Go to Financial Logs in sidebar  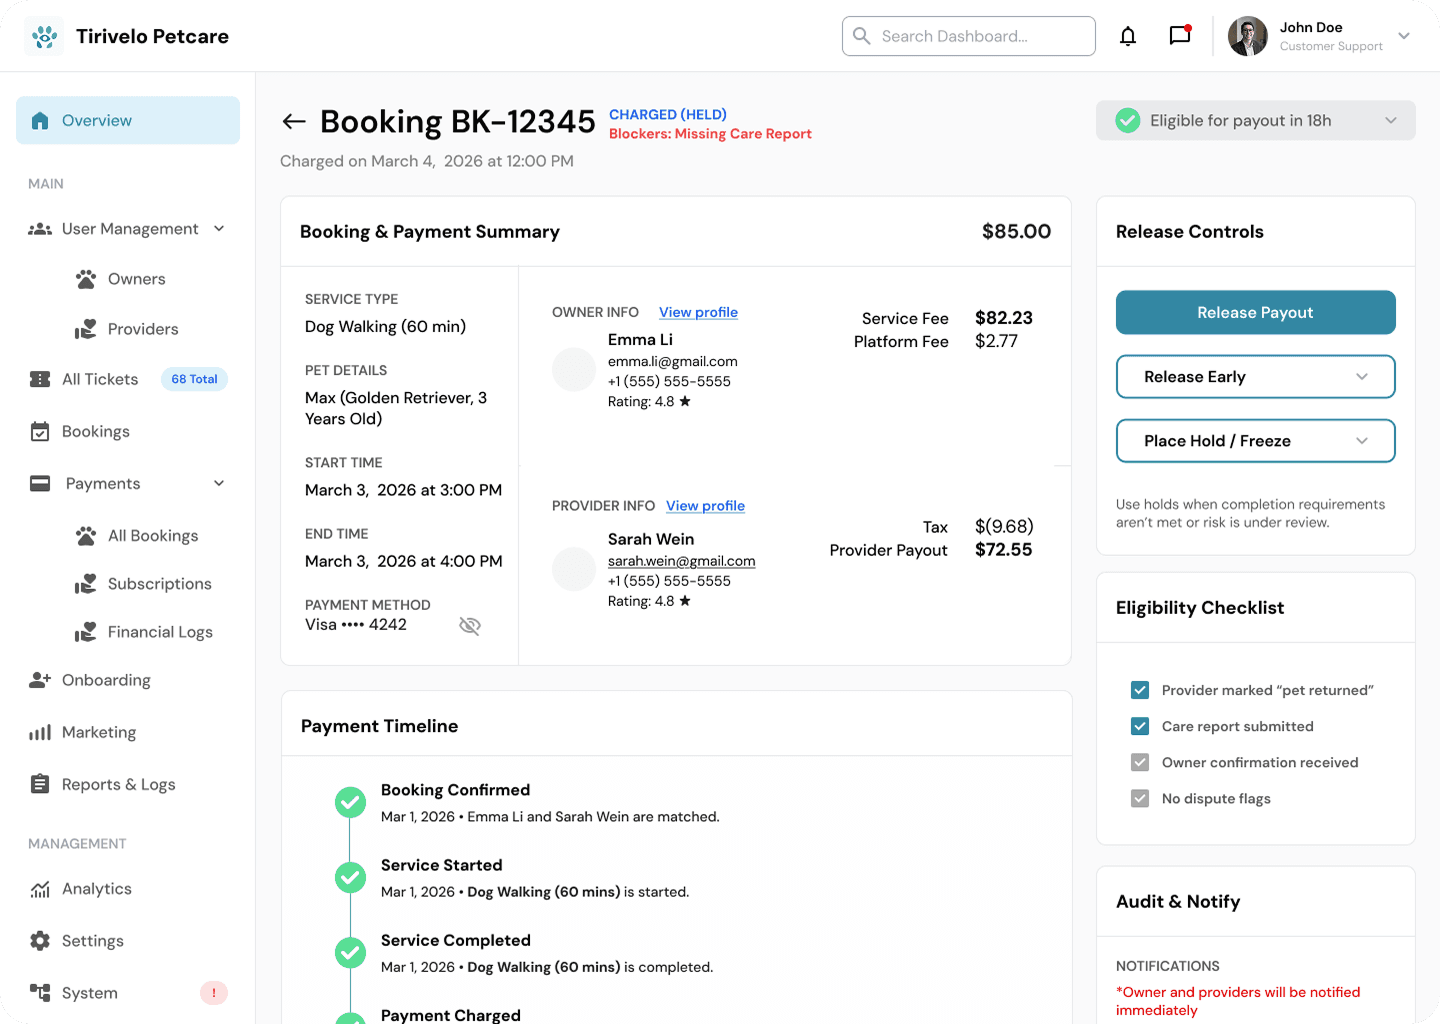click(160, 632)
